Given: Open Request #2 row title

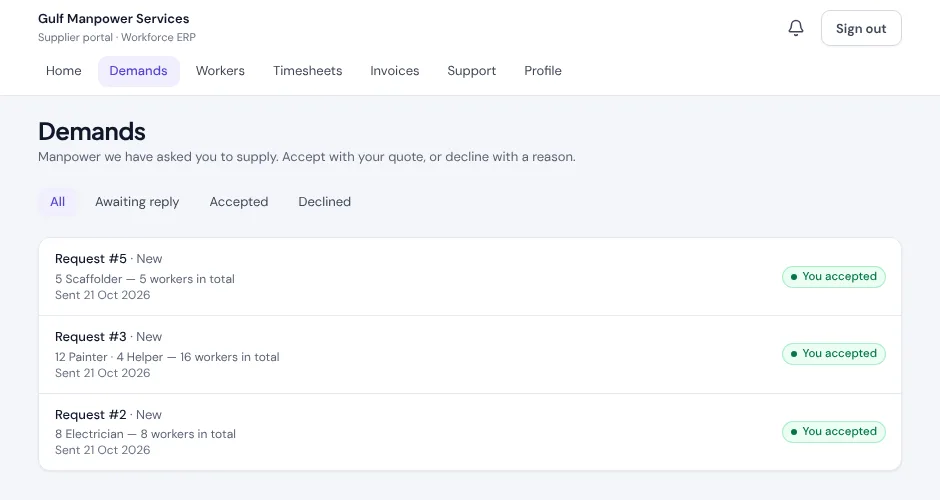Looking at the screenshot, I should 91,415.
